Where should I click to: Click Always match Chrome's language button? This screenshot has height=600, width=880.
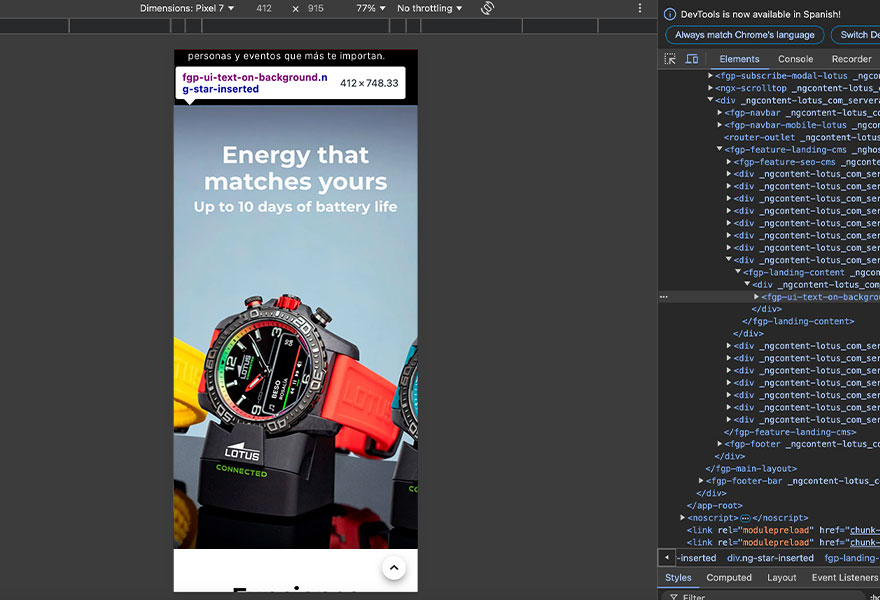tap(744, 35)
